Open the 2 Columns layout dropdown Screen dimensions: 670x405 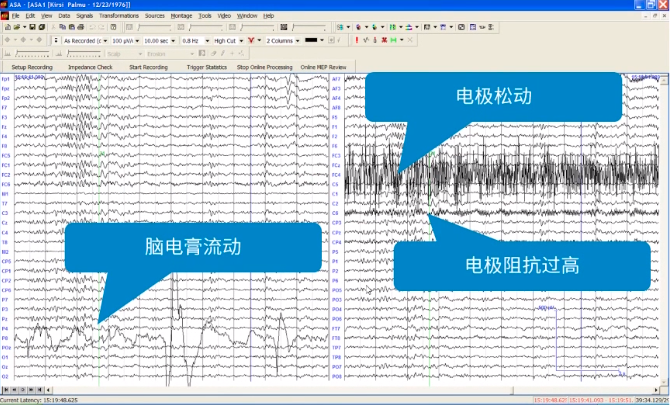coord(297,41)
